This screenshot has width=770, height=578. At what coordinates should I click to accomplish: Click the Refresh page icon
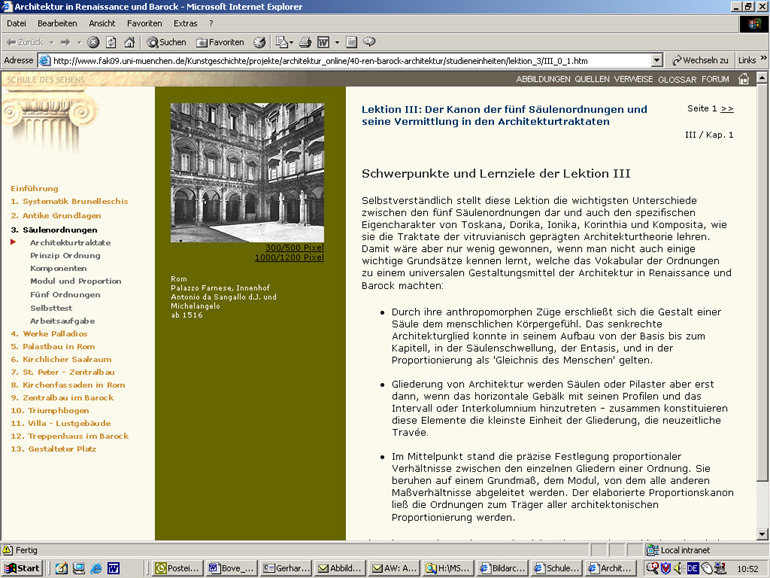(111, 42)
